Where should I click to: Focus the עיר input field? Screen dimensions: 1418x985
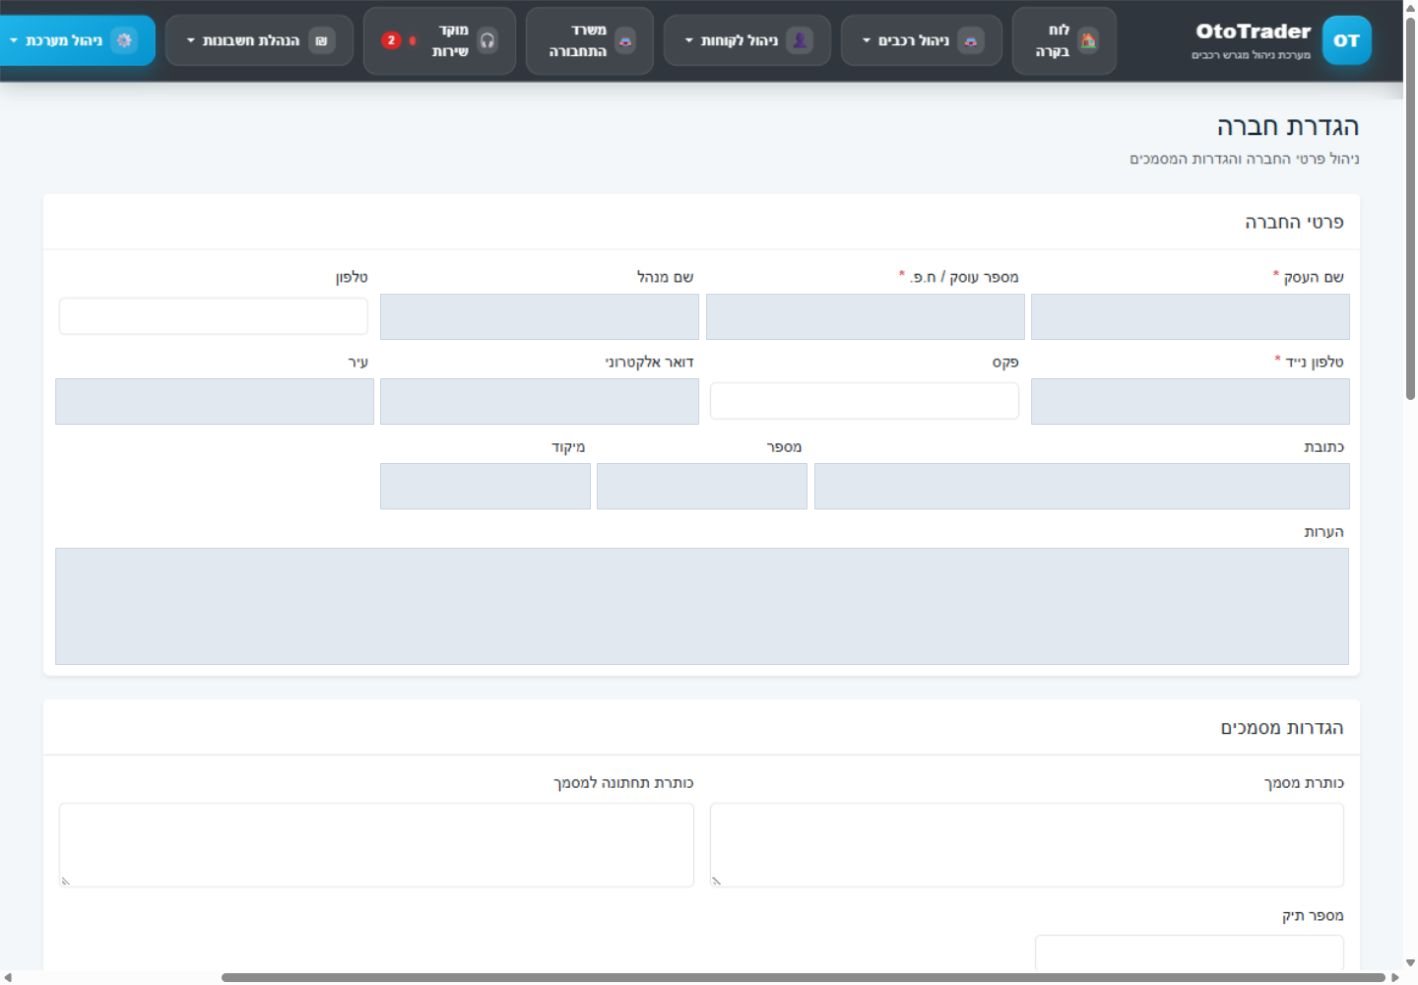(214, 401)
